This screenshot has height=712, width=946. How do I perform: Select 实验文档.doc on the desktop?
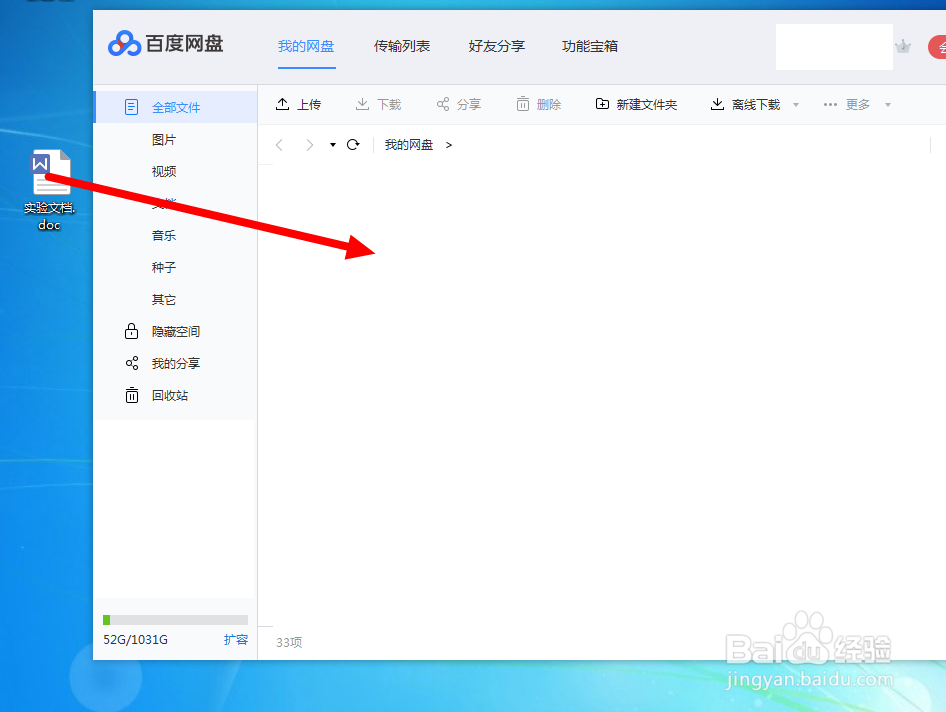[50, 191]
